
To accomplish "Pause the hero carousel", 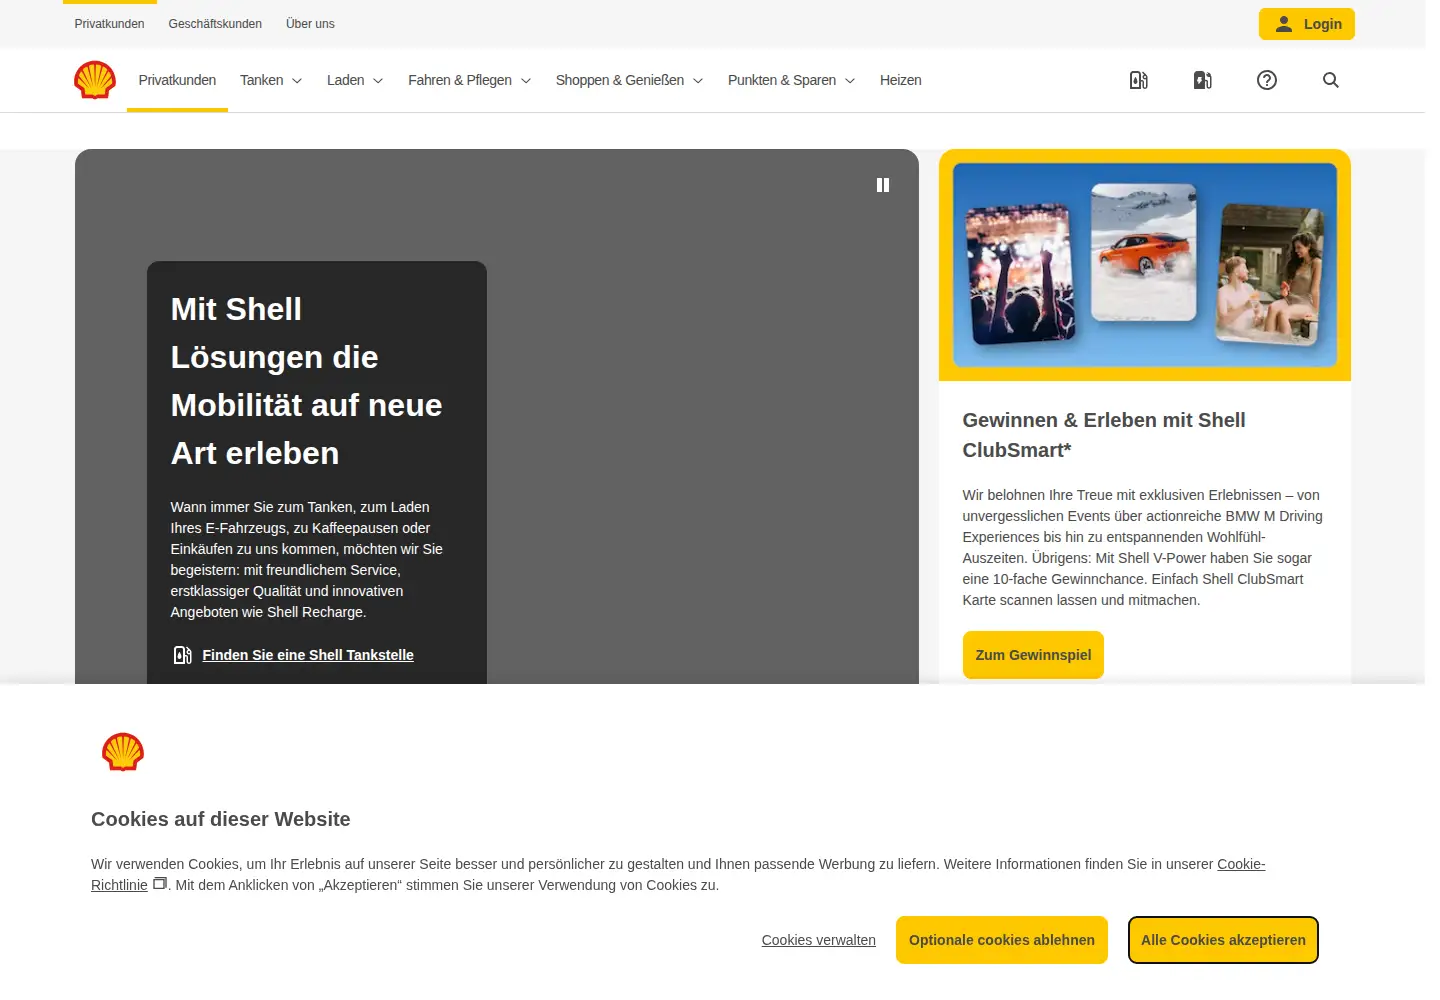I will coord(883,185).
